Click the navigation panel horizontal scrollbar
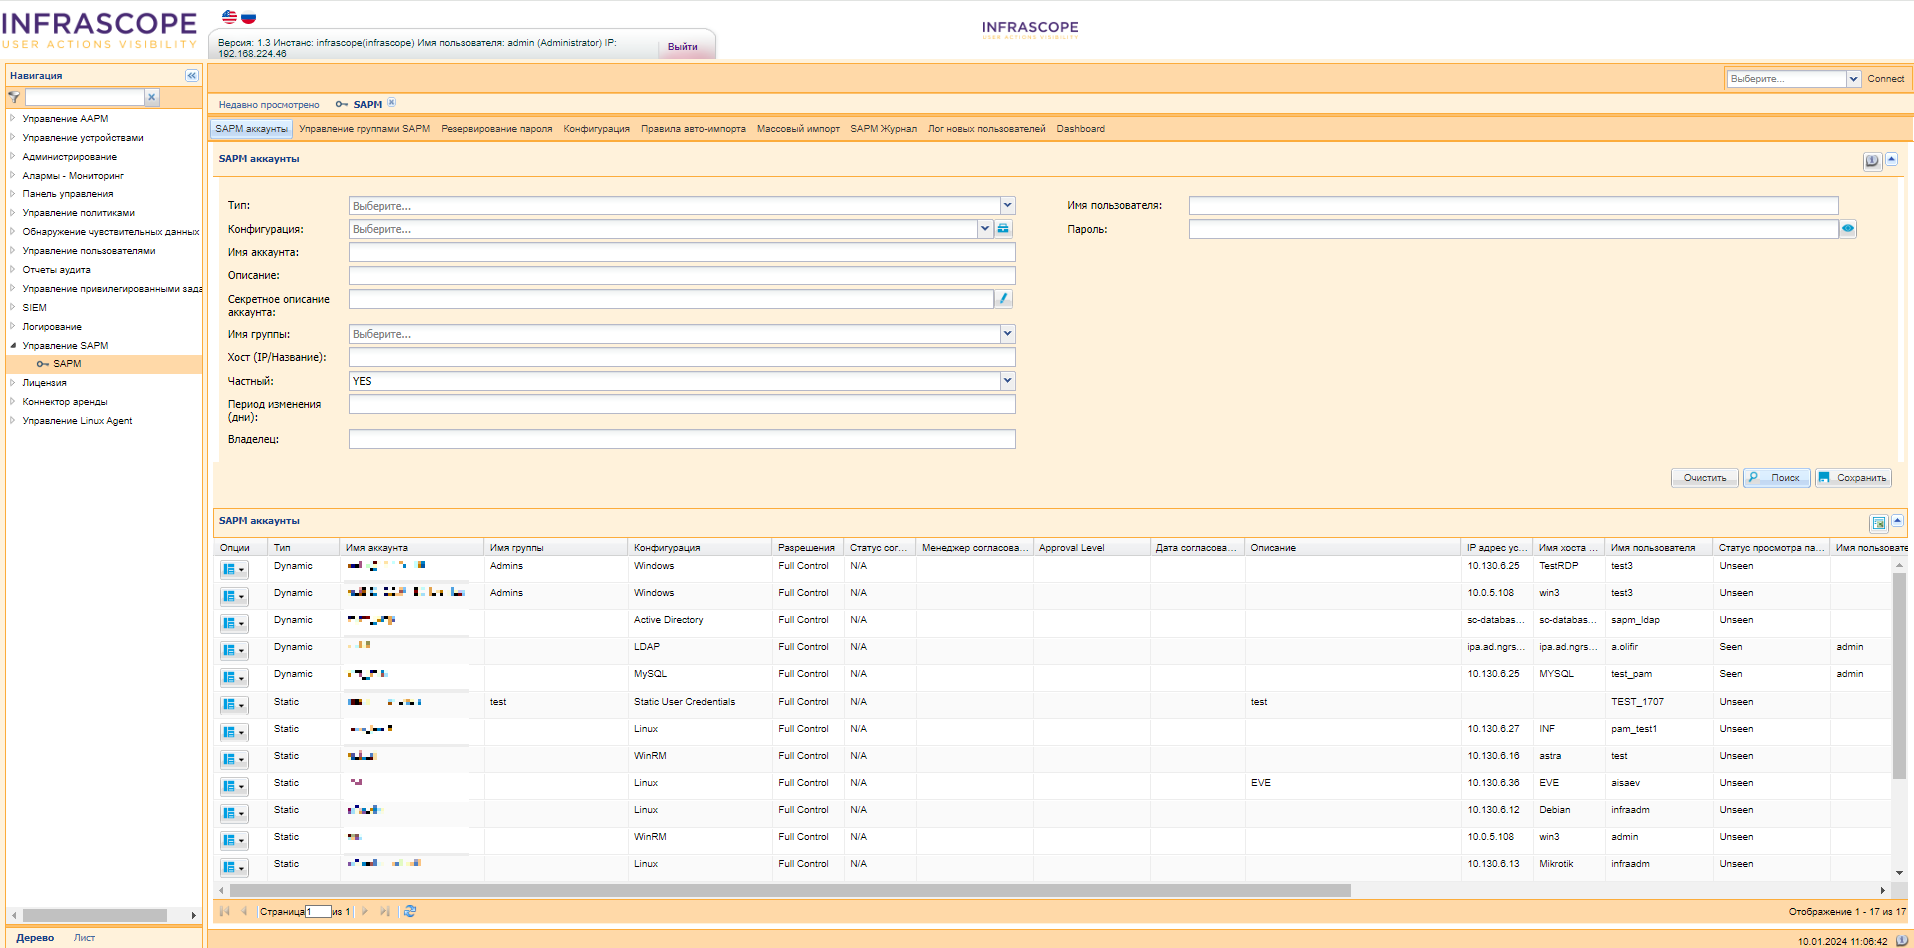This screenshot has height=948, width=1914. 95,915
